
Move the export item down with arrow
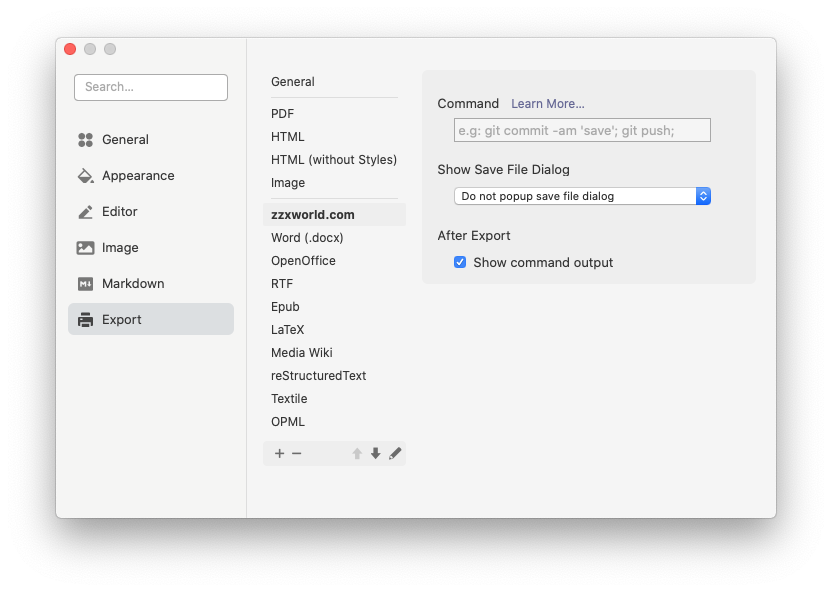coord(376,453)
